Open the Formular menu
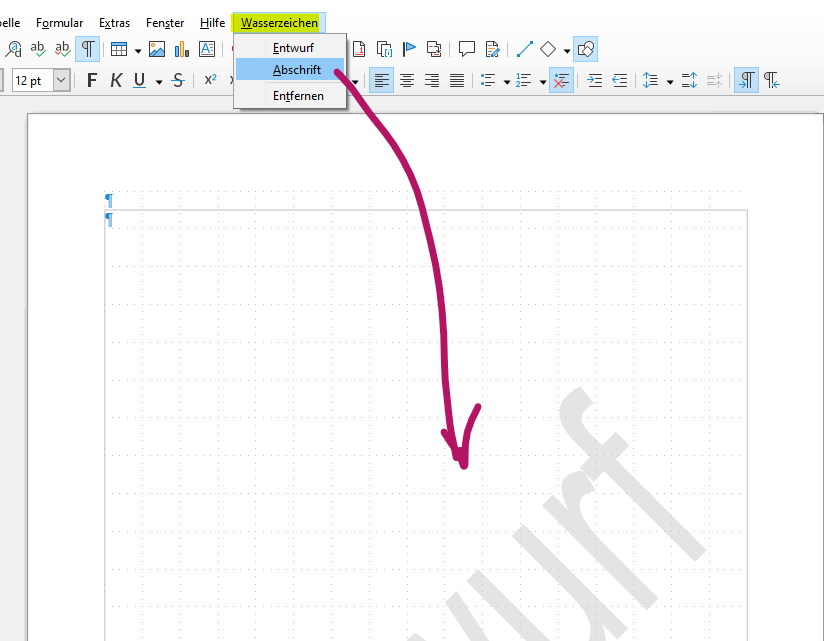This screenshot has width=824, height=641. tap(59, 23)
